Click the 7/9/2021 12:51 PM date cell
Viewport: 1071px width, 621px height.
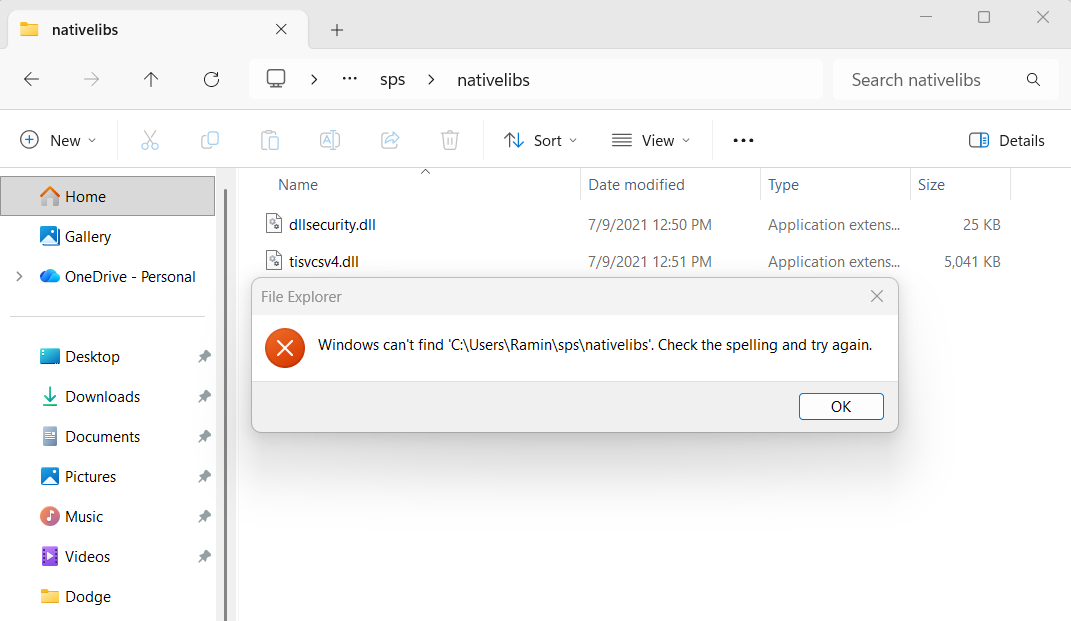[x=650, y=262]
